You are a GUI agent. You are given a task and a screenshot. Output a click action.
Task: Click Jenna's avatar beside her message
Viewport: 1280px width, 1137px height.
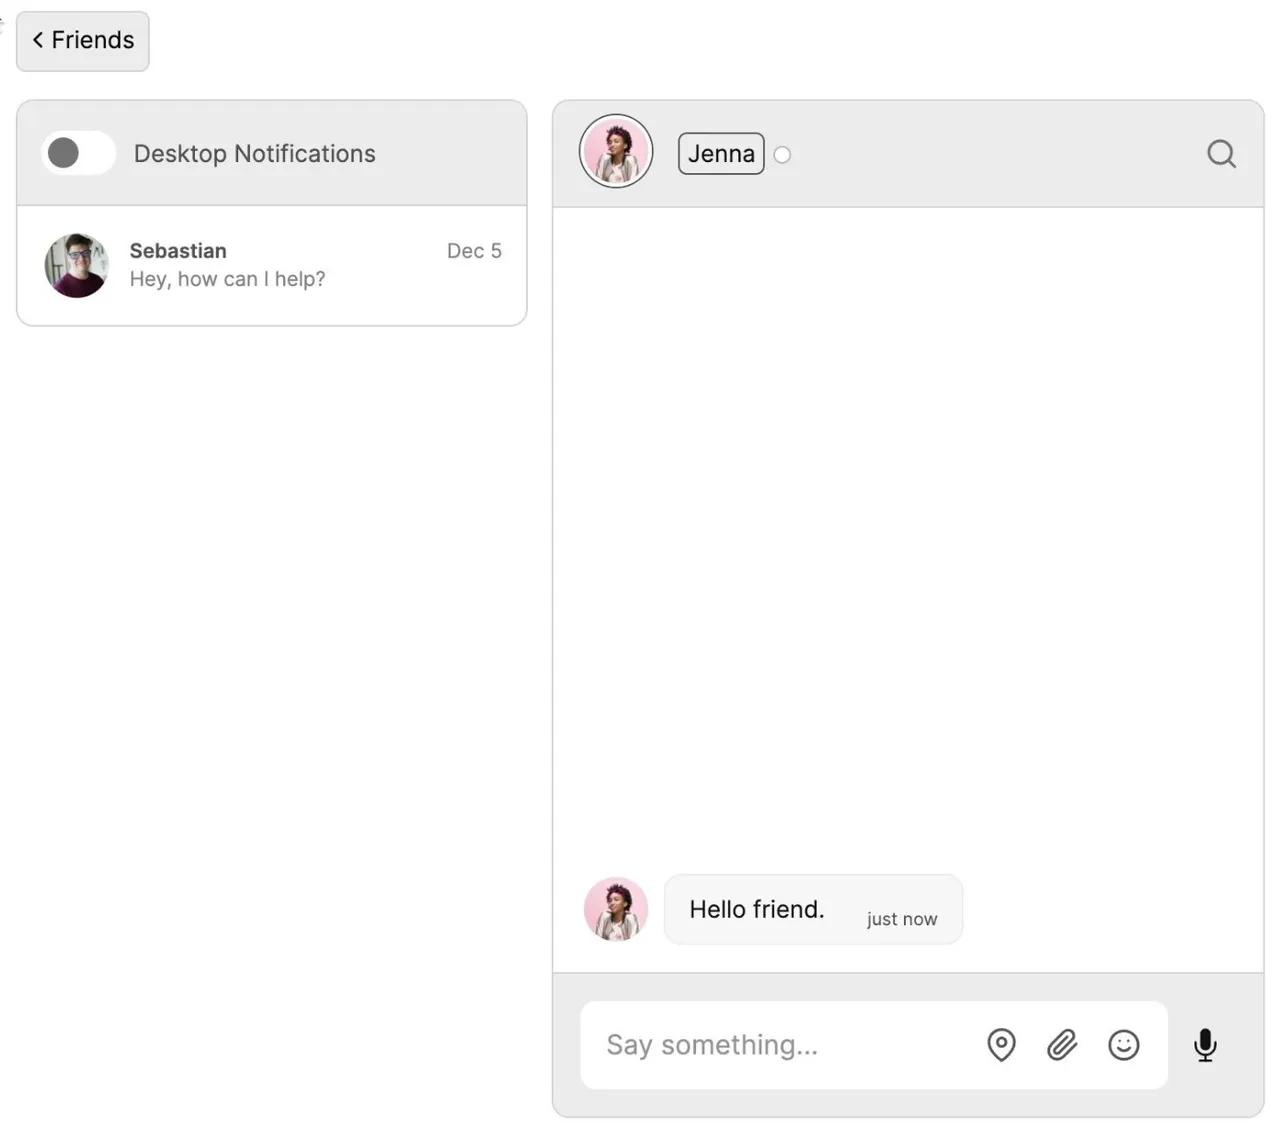615,909
